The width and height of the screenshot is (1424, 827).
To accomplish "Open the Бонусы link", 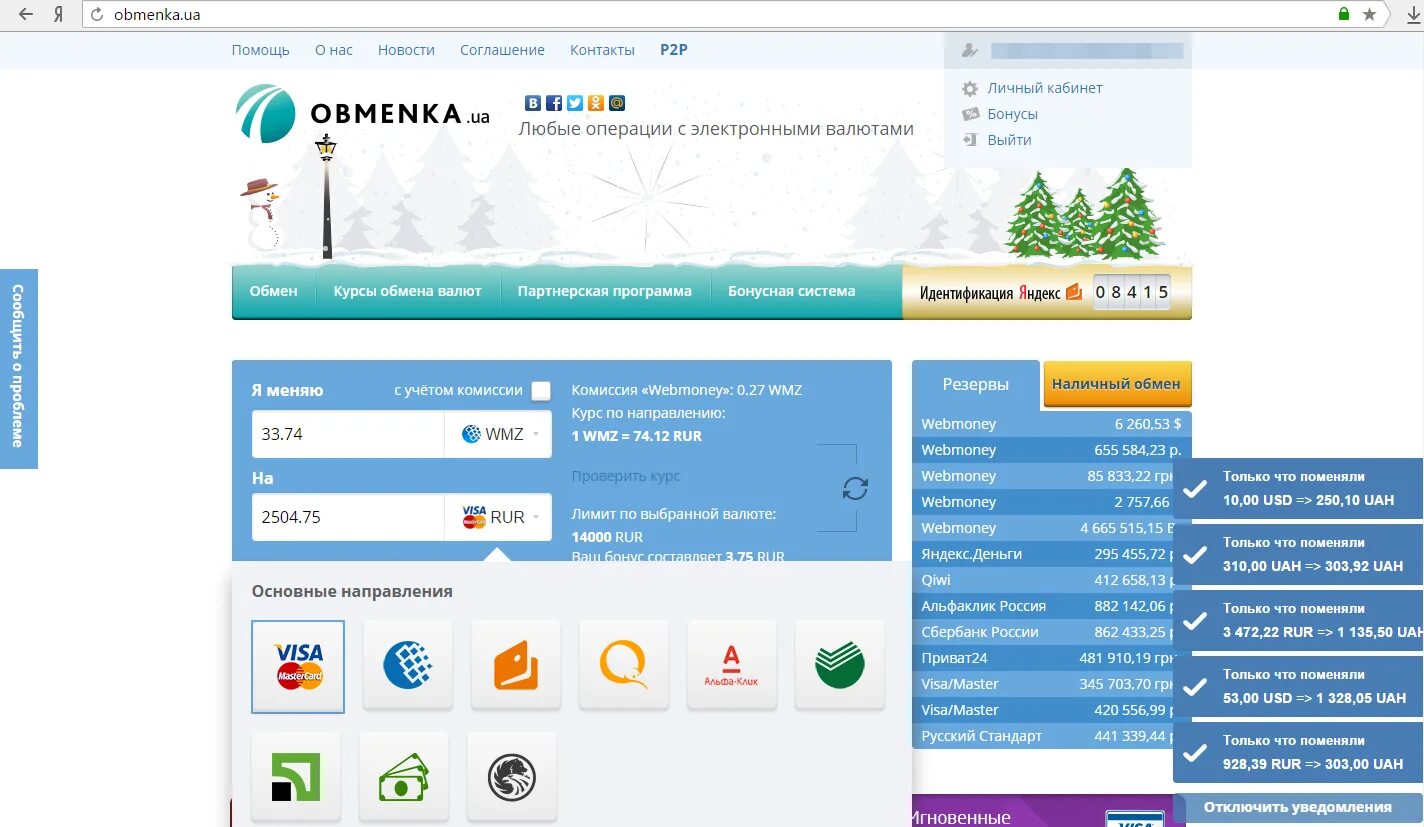I will pos(1013,114).
